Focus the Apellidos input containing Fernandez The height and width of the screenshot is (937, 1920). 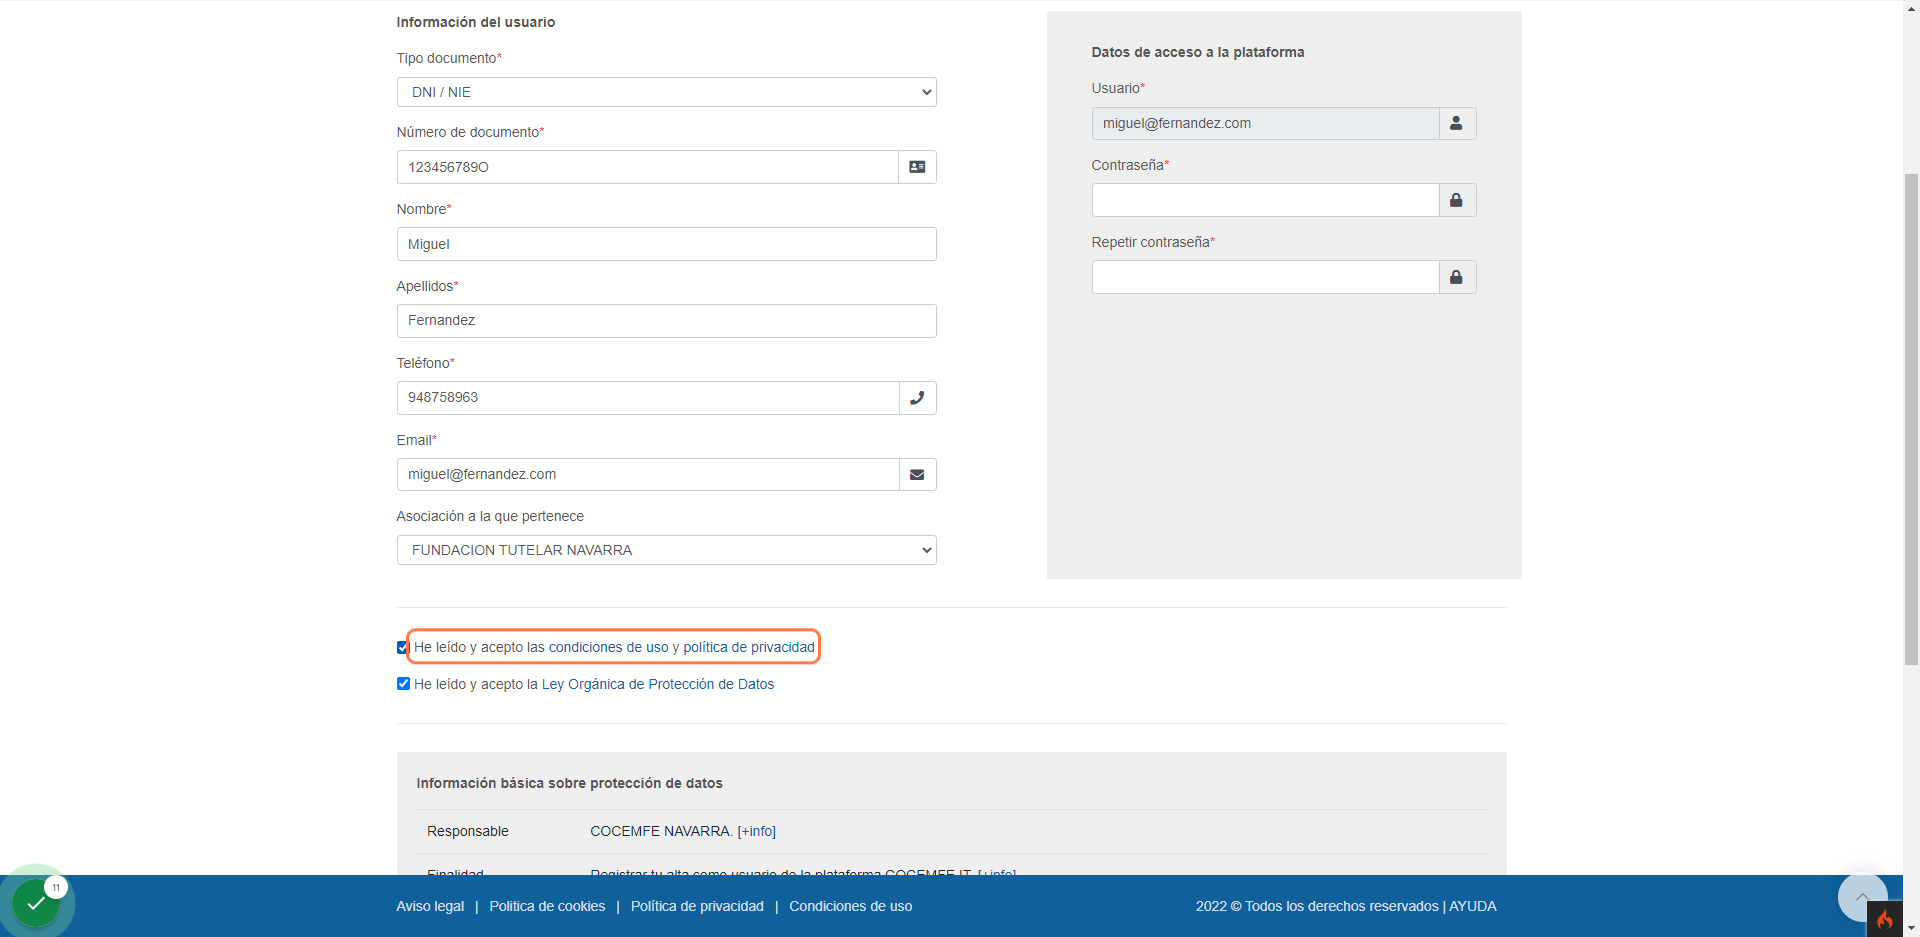[667, 321]
